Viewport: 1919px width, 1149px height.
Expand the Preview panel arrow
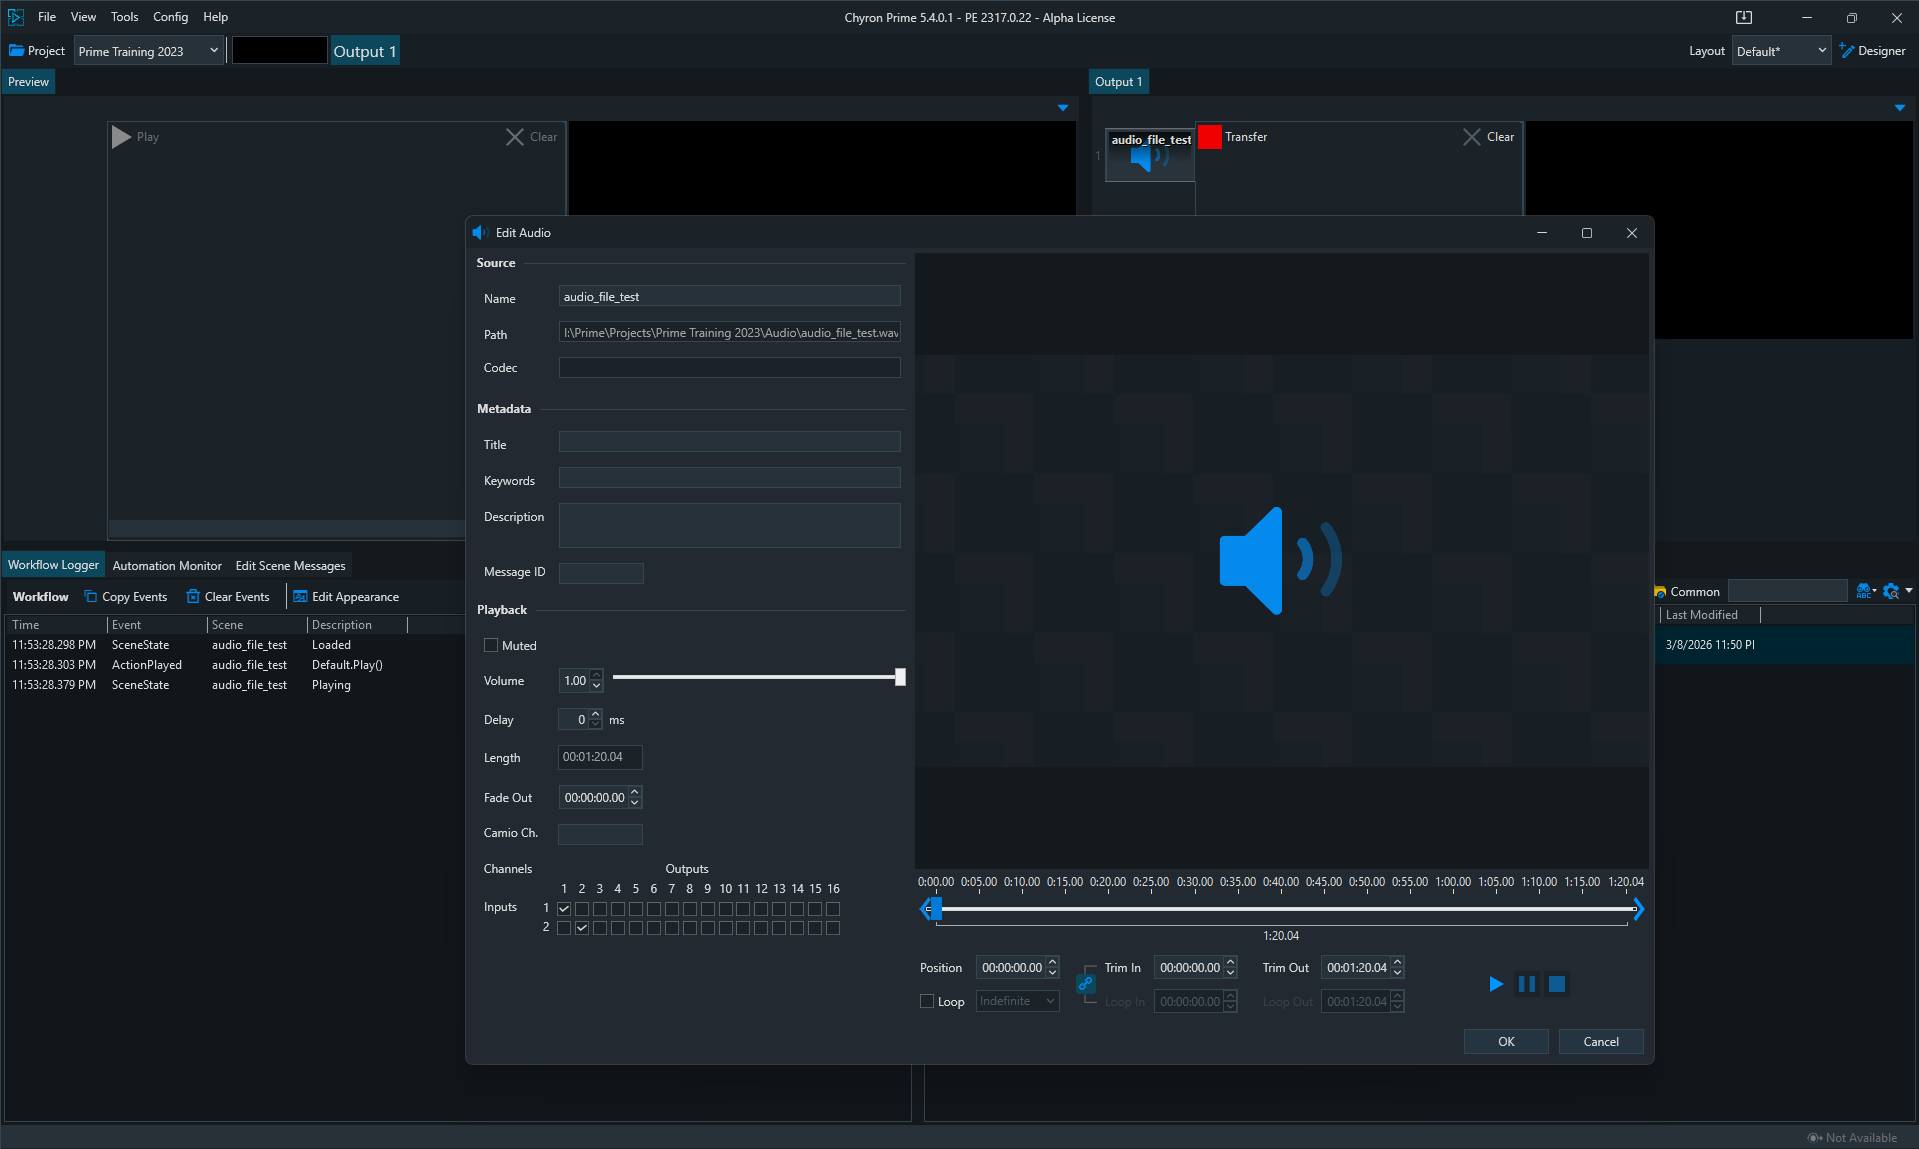tap(1063, 108)
